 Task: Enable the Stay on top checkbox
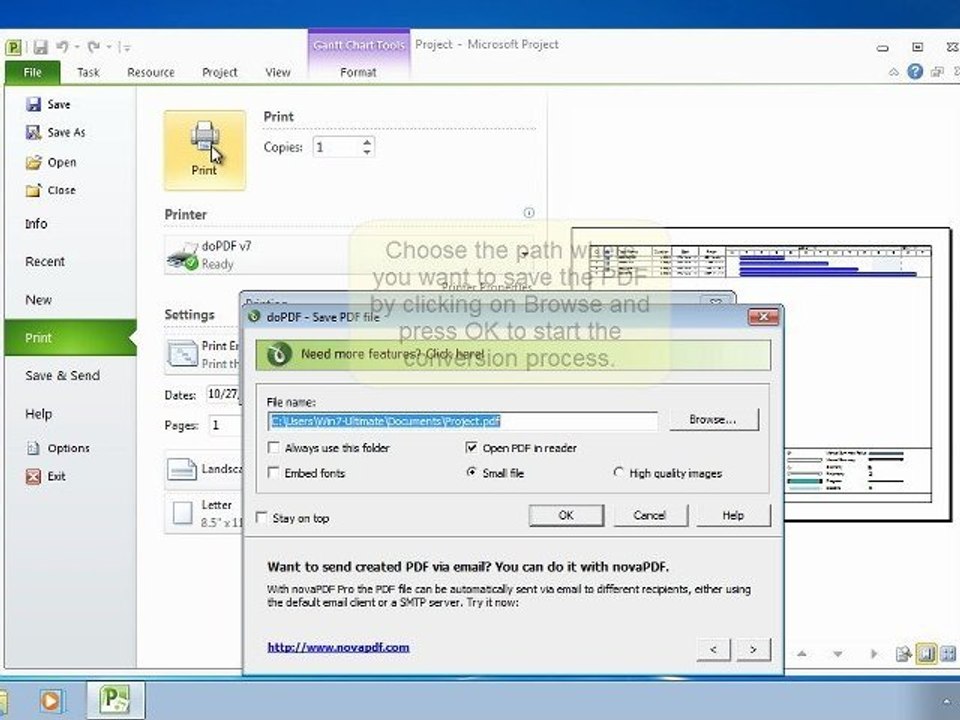(261, 517)
